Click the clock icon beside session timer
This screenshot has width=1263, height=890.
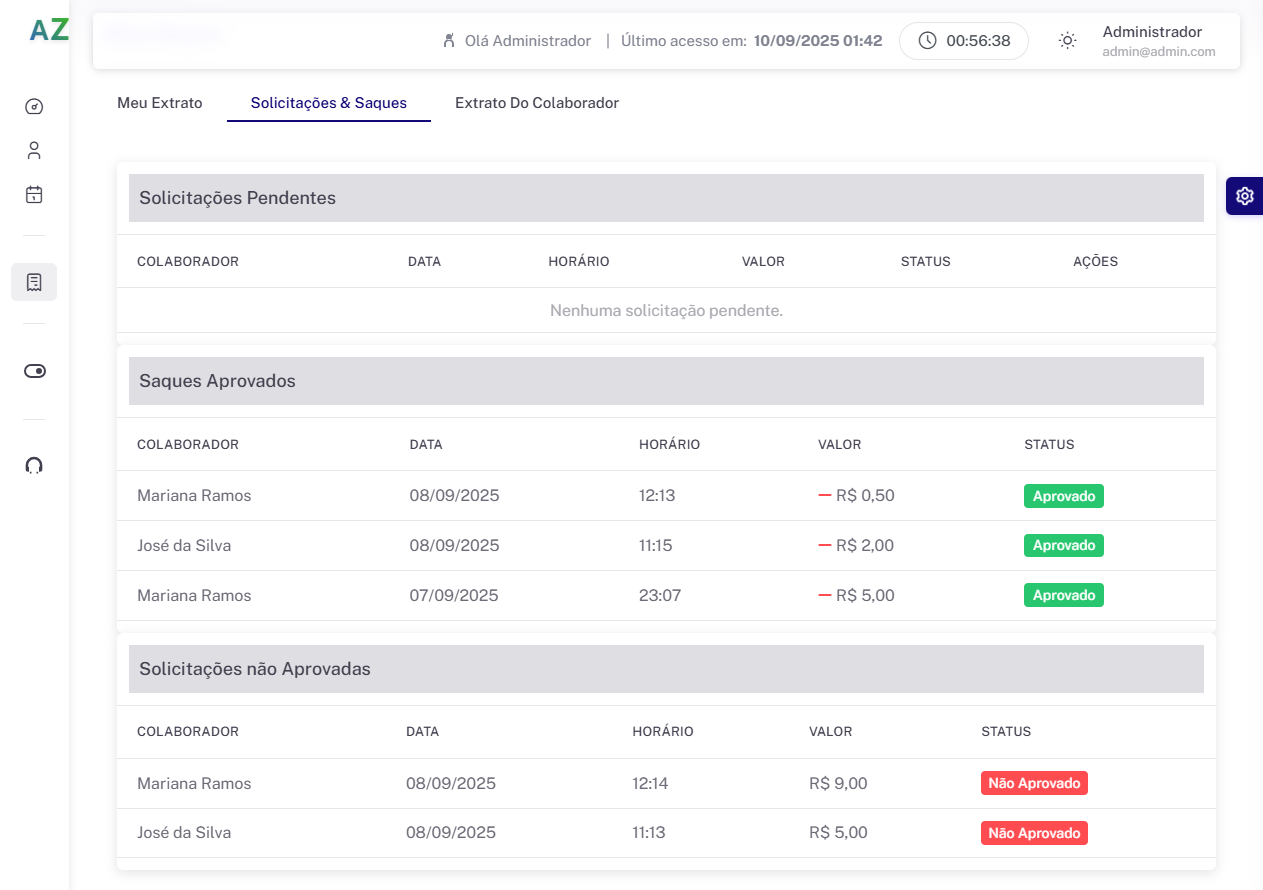(928, 41)
